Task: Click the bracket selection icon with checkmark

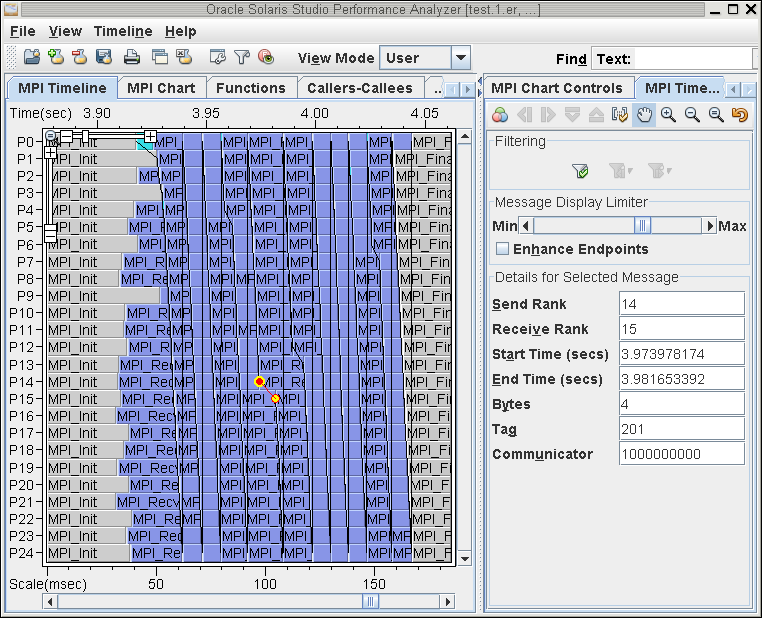Action: click(620, 115)
